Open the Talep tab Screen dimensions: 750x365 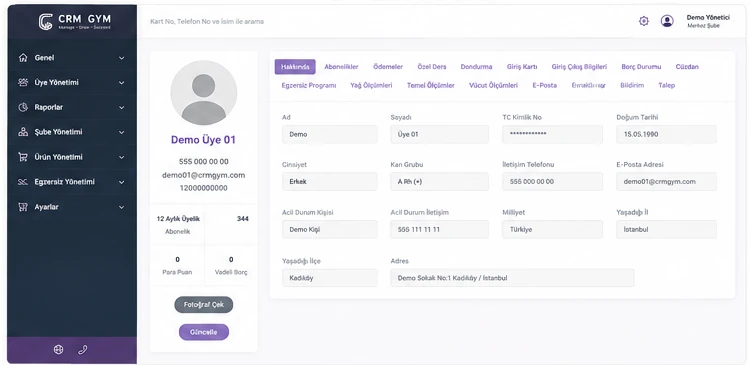[666, 86]
